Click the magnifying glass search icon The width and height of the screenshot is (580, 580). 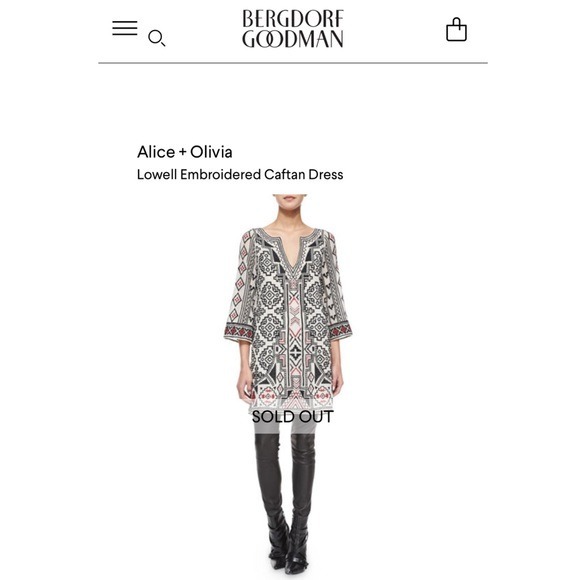tap(156, 38)
